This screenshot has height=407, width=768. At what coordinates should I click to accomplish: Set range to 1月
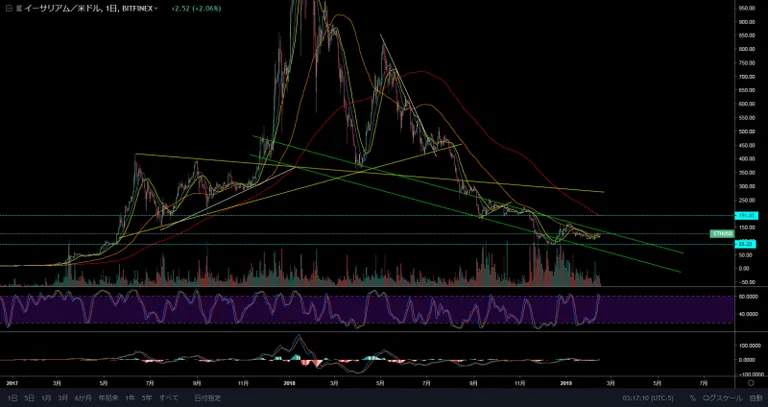(x=47, y=398)
